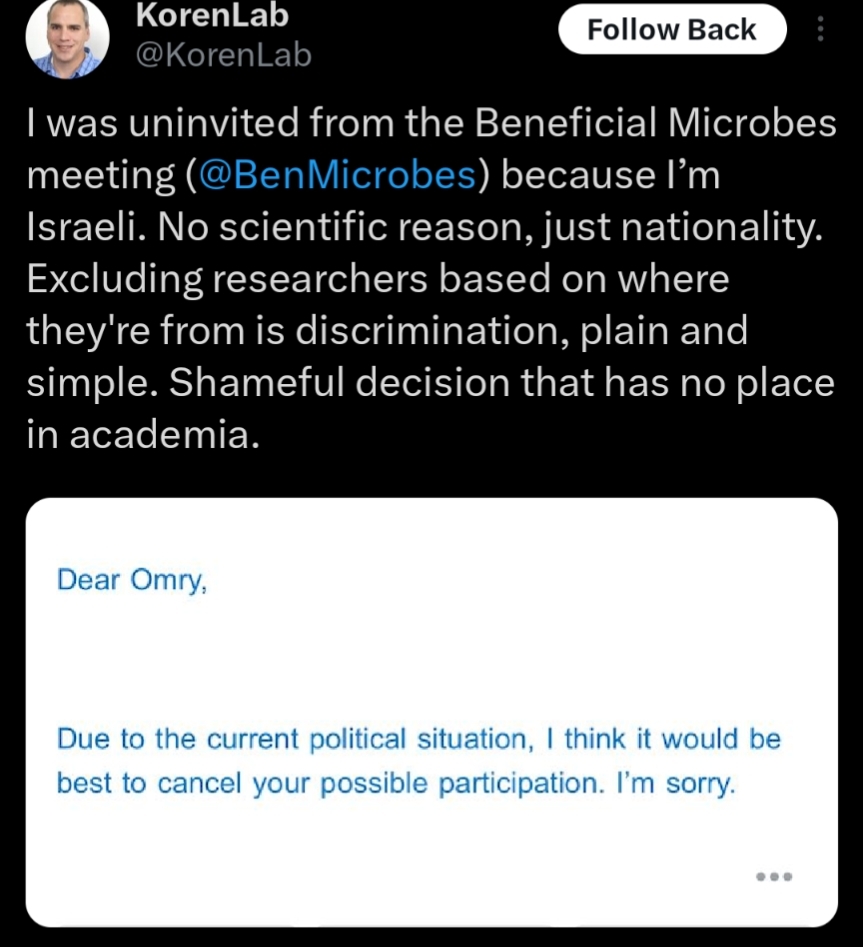This screenshot has height=947, width=863.
Task: Click the "best to cancel your possible participation" line
Action: (328, 783)
